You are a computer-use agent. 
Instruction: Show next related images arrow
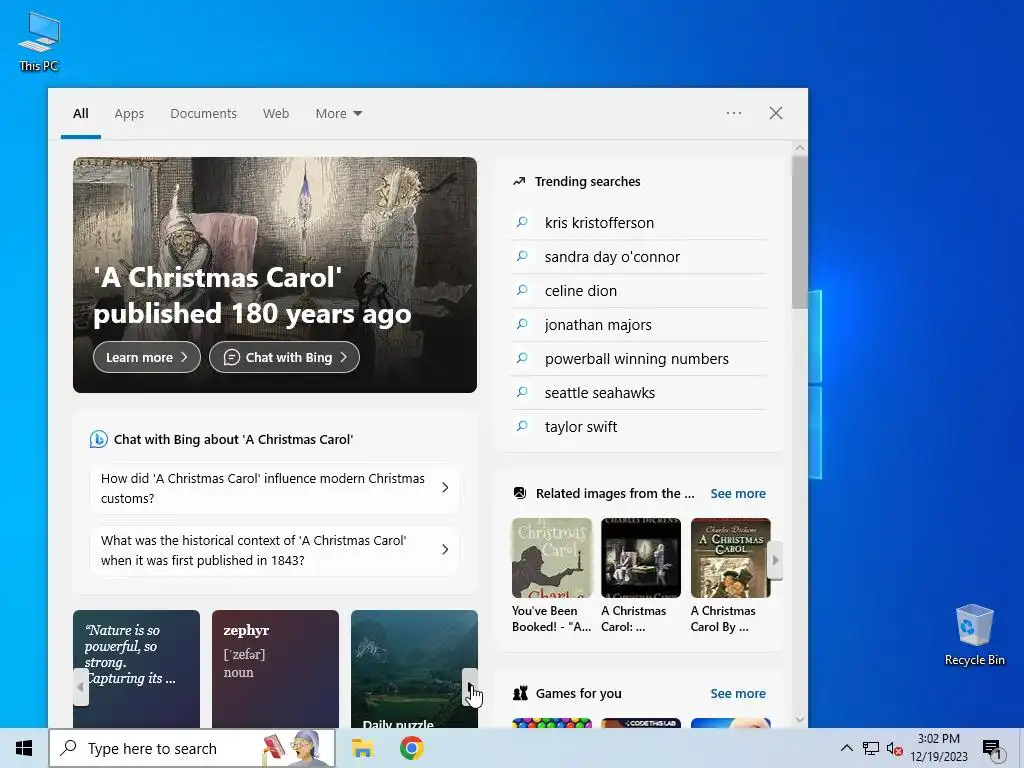[775, 560]
